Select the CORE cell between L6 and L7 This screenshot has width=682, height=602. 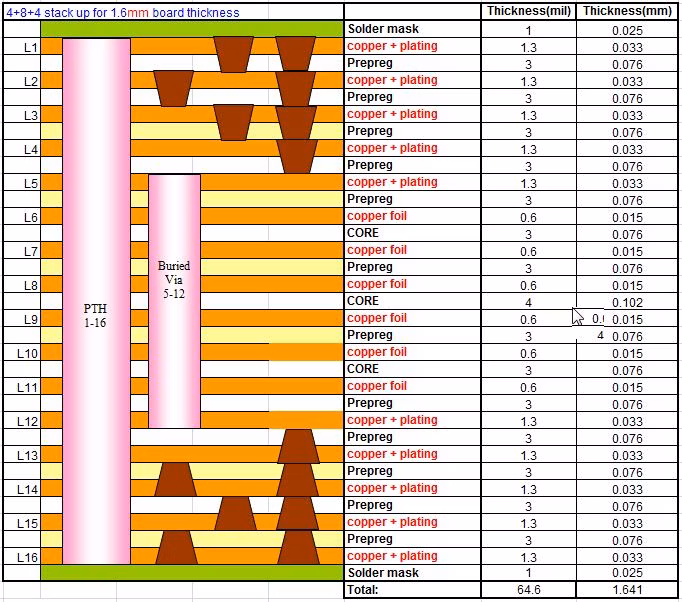click(412, 233)
